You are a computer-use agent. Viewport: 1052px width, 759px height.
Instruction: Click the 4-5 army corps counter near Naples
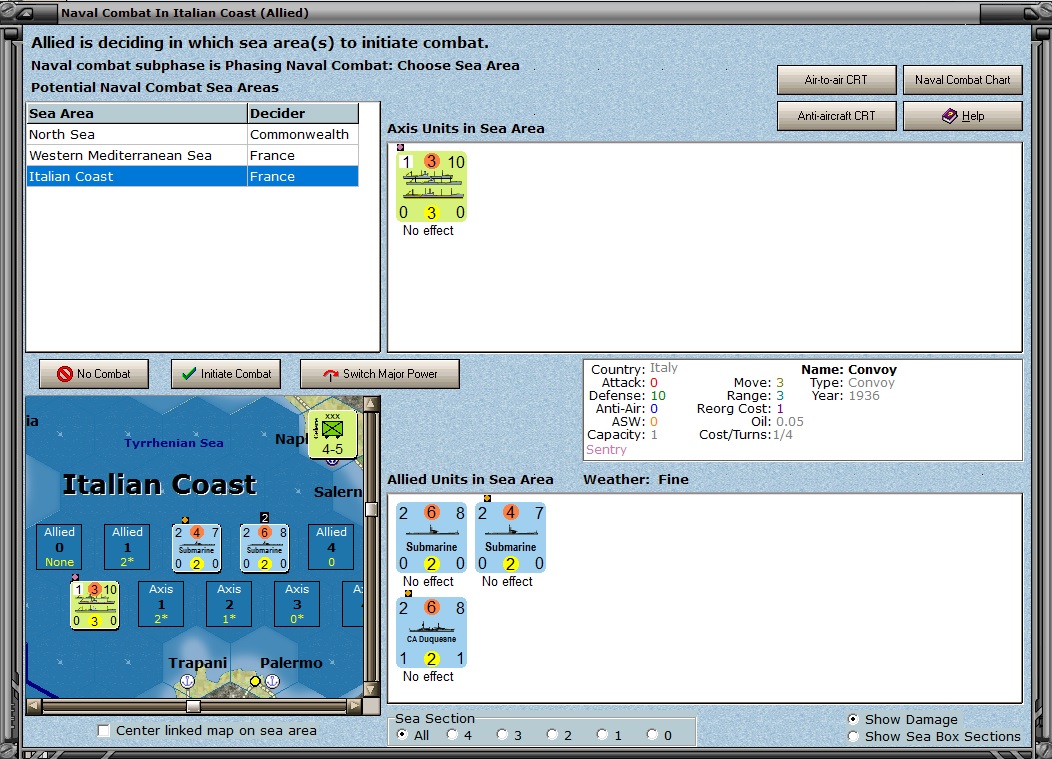332,435
